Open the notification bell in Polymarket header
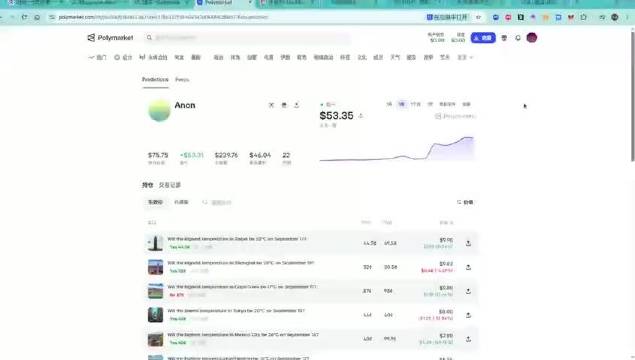This screenshot has height=360, width=635. pyautogui.click(x=518, y=38)
